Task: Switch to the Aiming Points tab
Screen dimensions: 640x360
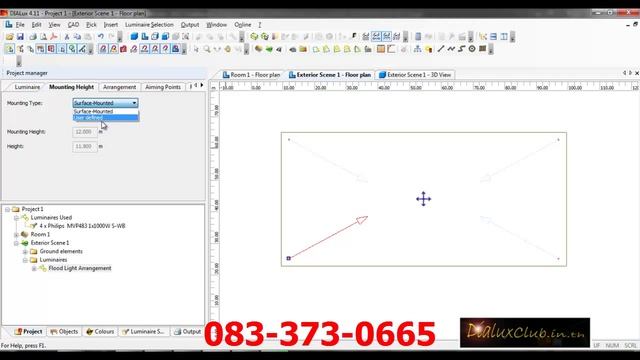Action: (163, 87)
